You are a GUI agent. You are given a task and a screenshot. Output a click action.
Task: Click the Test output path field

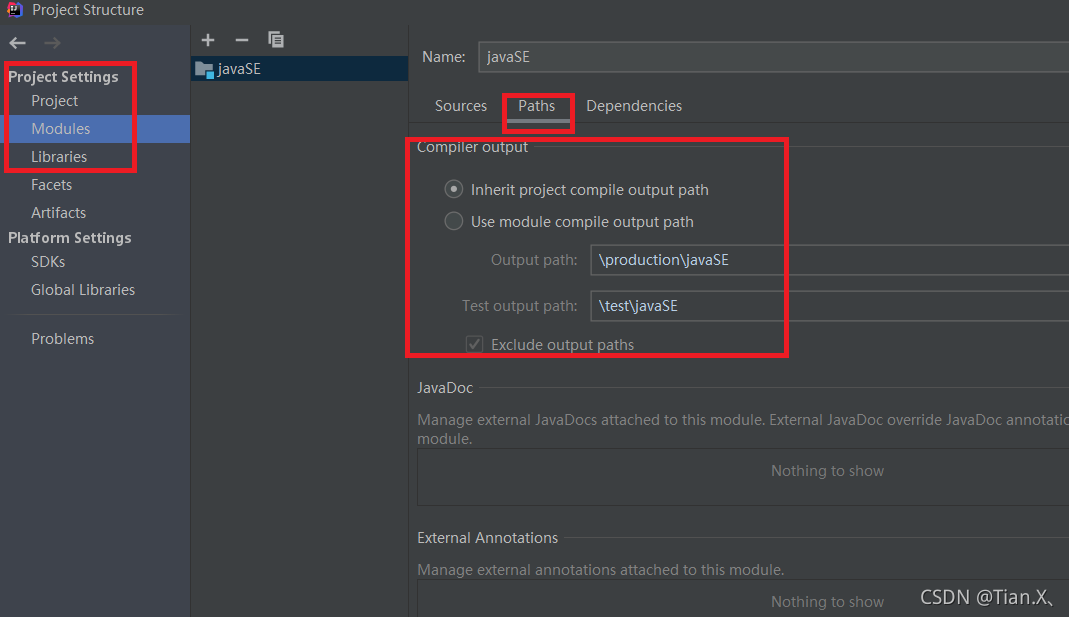click(x=829, y=305)
